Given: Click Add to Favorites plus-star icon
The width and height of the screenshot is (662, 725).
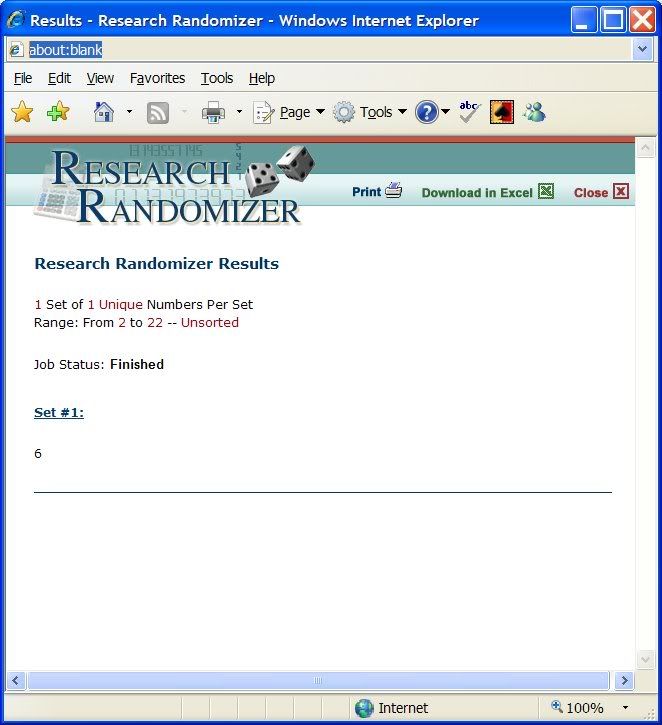Looking at the screenshot, I should [58, 112].
